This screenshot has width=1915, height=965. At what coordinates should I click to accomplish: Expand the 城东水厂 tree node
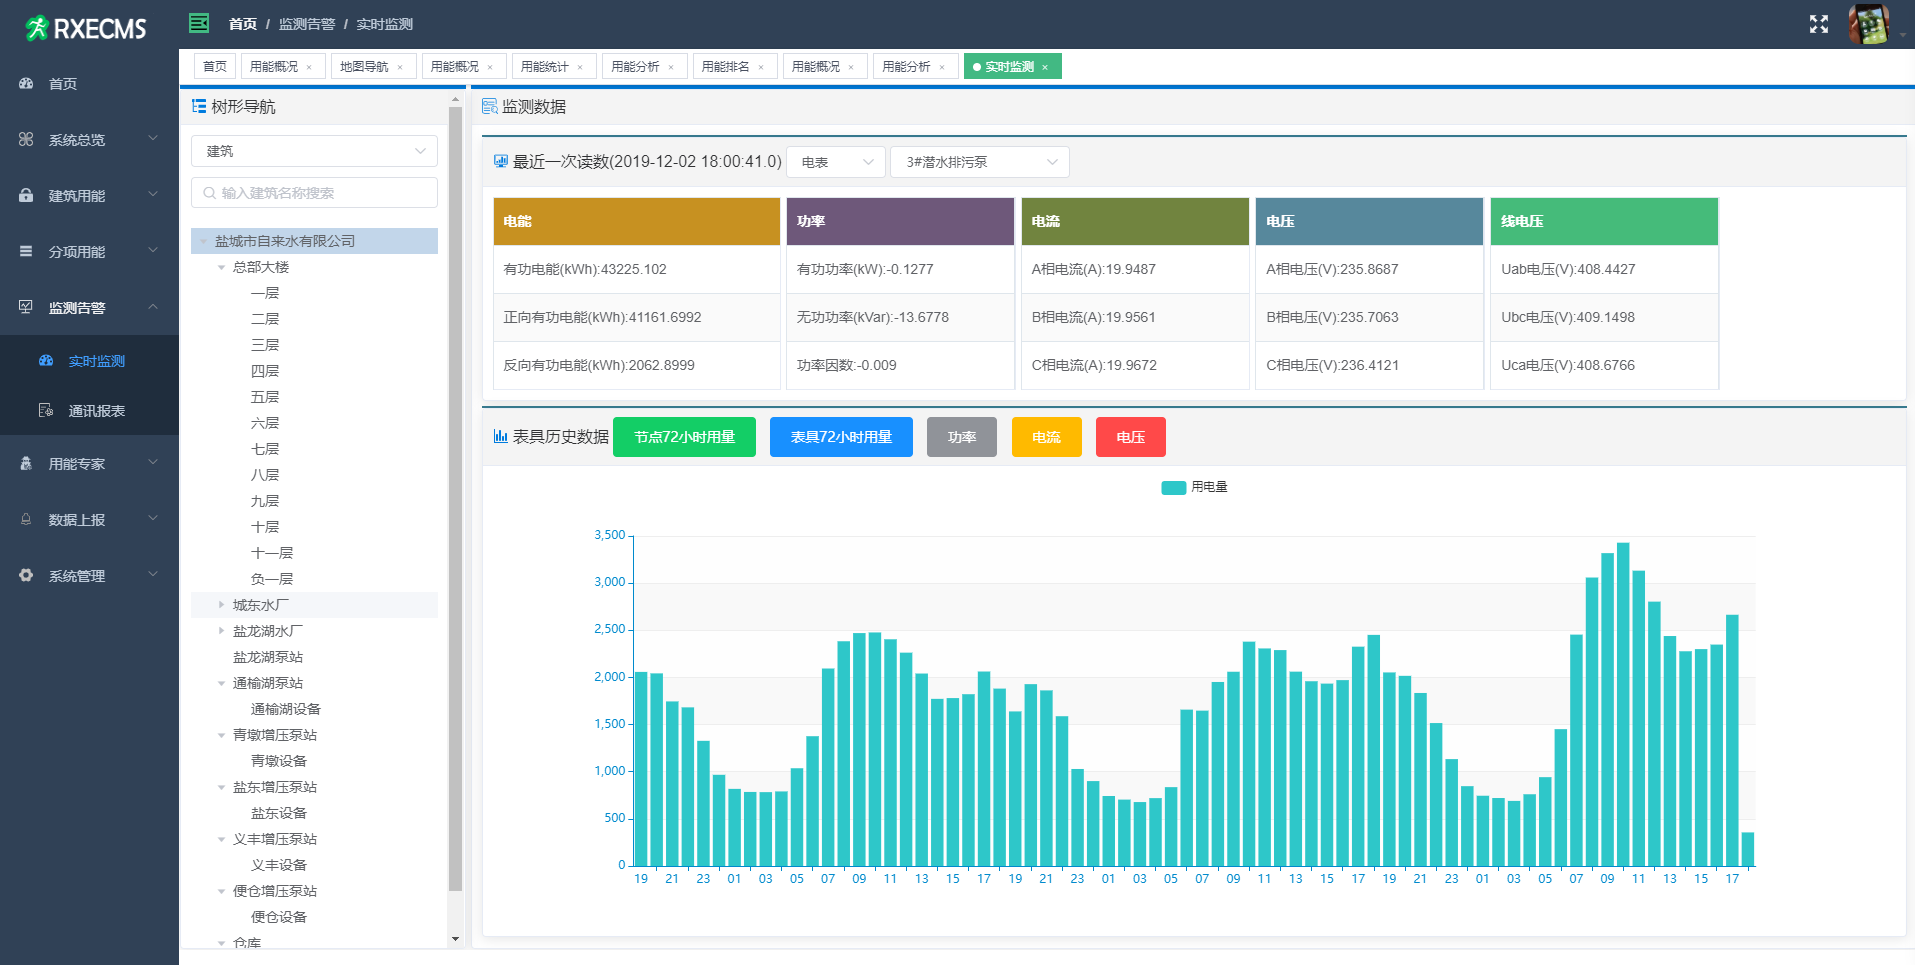(x=221, y=605)
